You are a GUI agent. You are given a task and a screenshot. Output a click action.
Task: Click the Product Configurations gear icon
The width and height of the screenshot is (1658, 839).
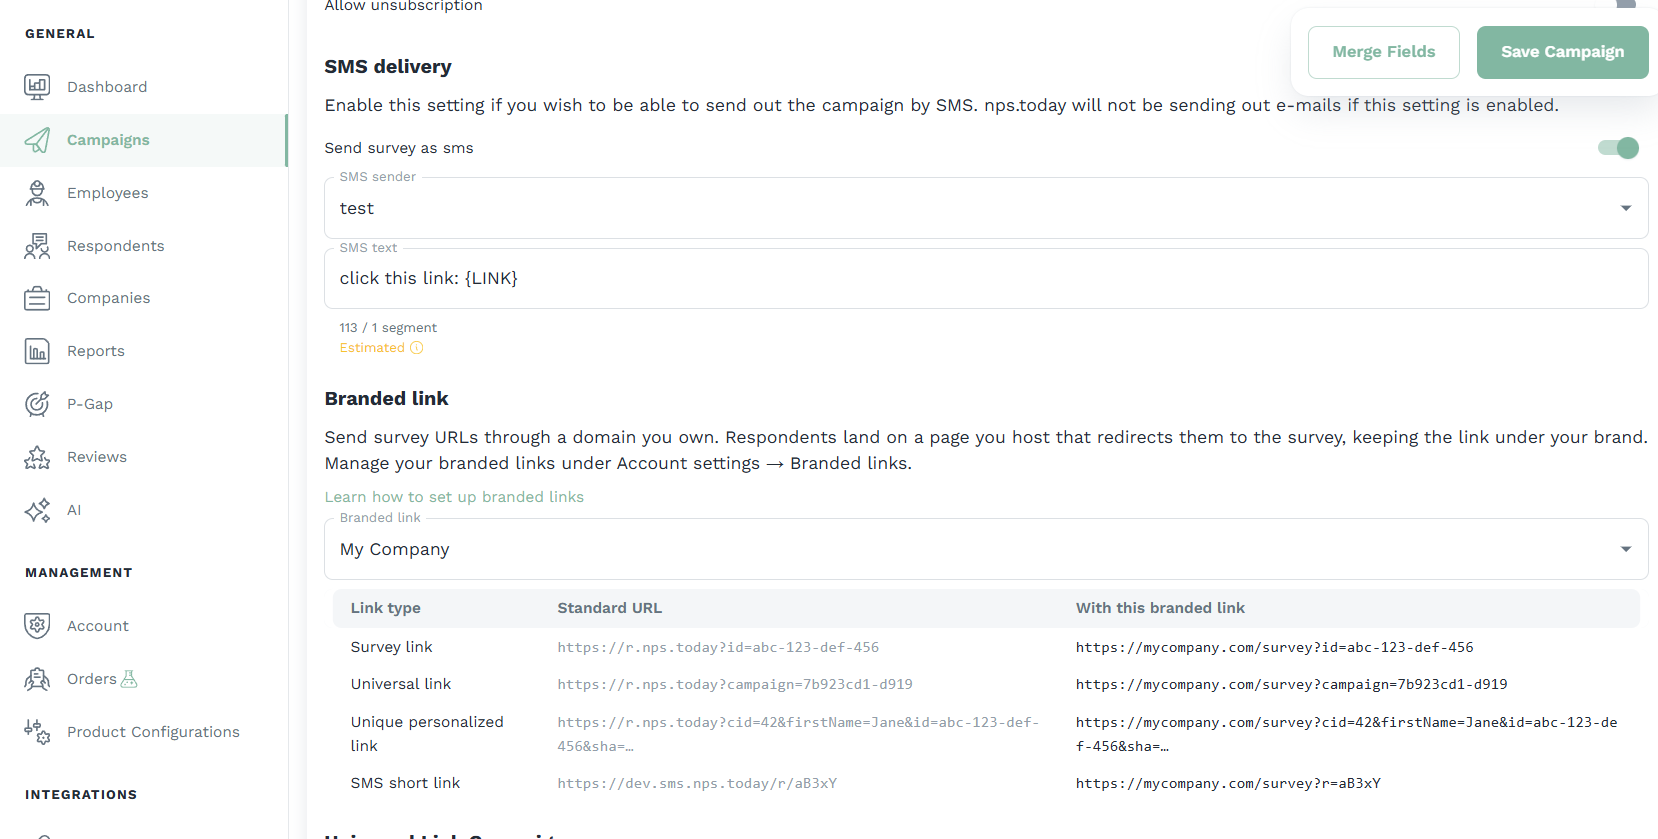click(37, 732)
